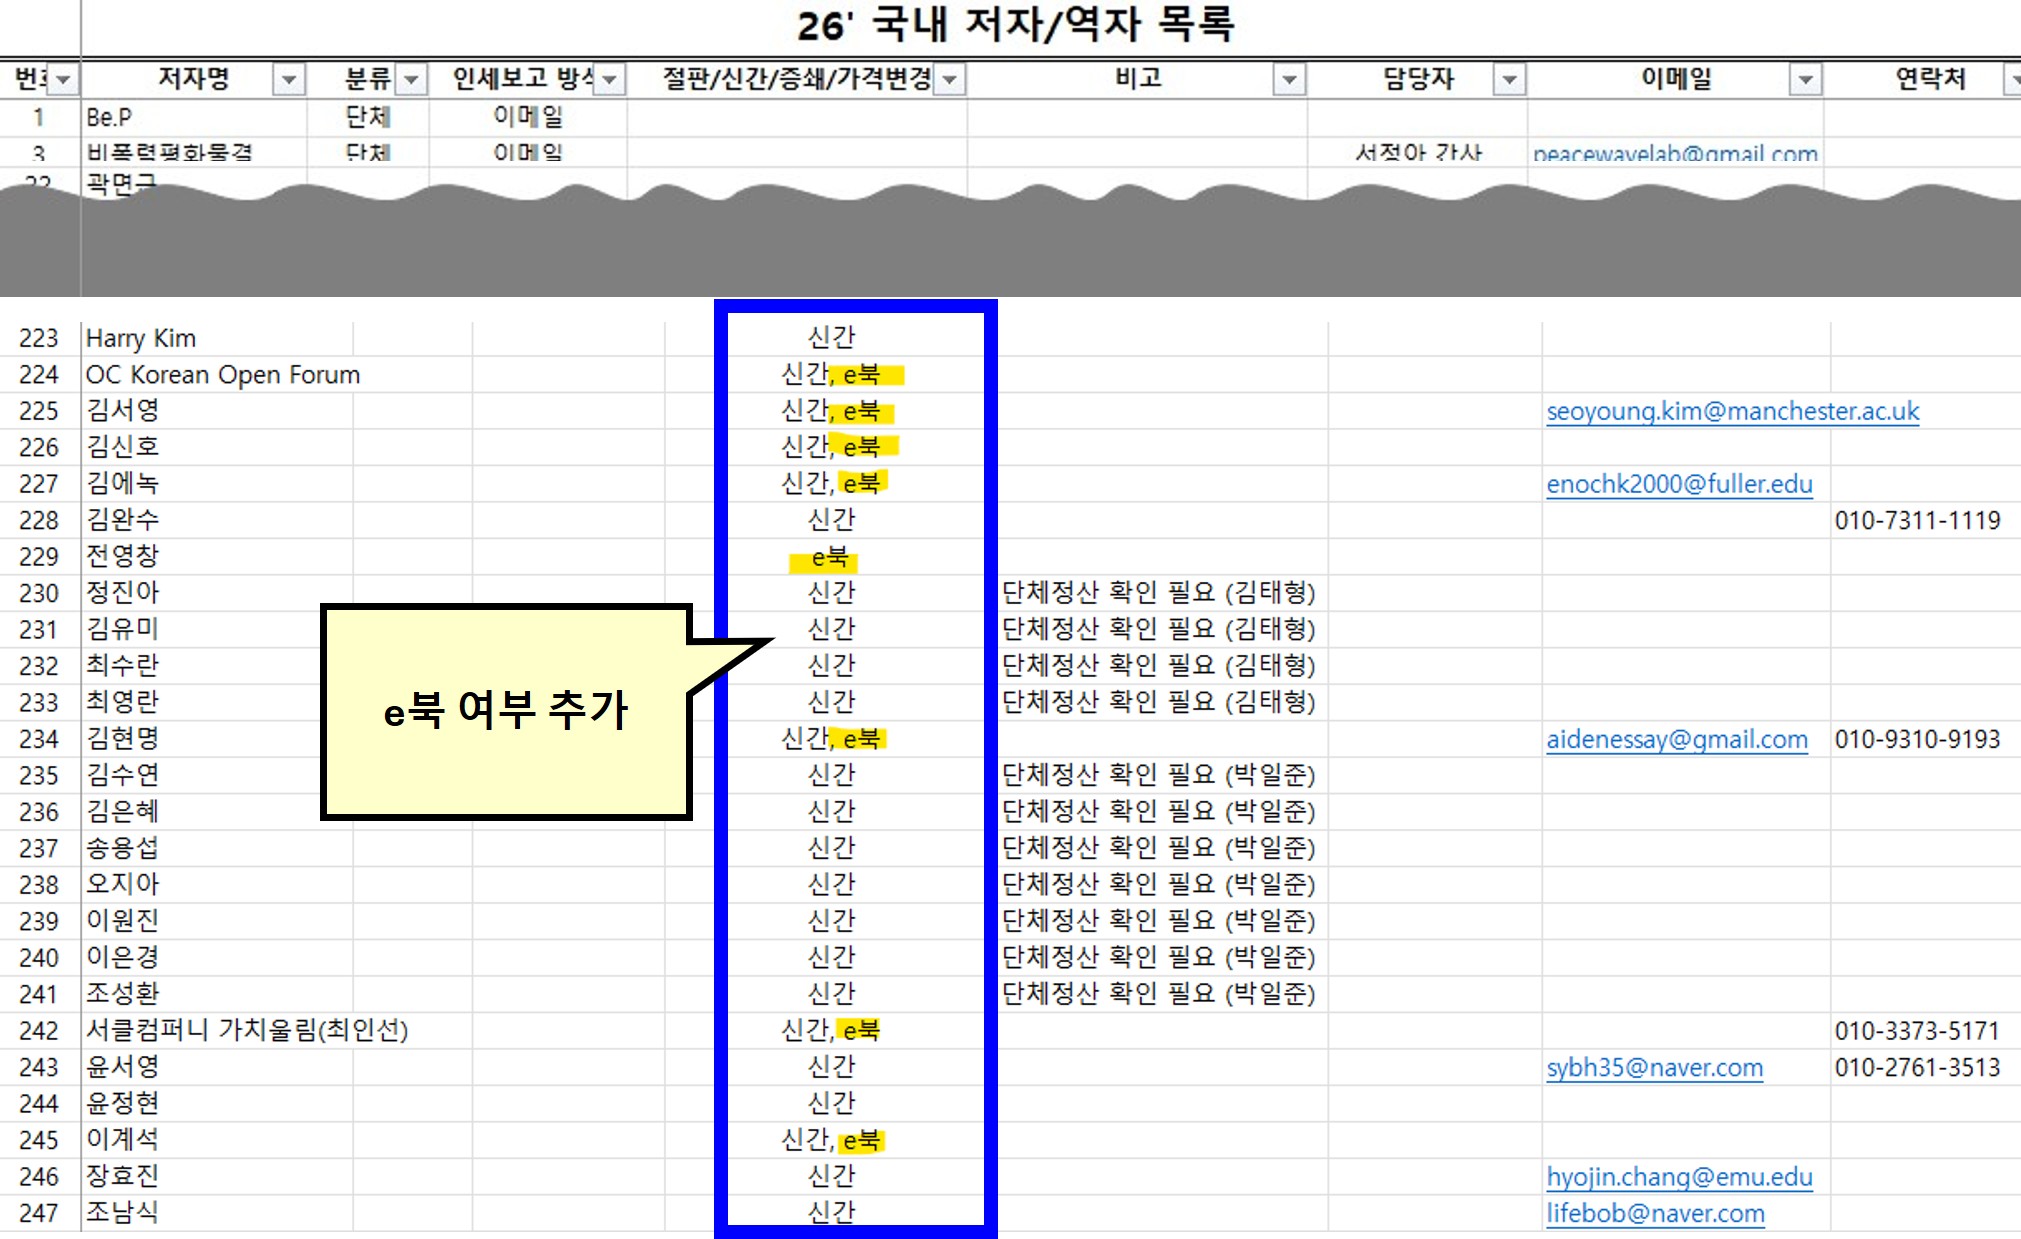Screen dimensions: 2021x1239
Task: Select the 연락처 column header
Action: point(1930,78)
